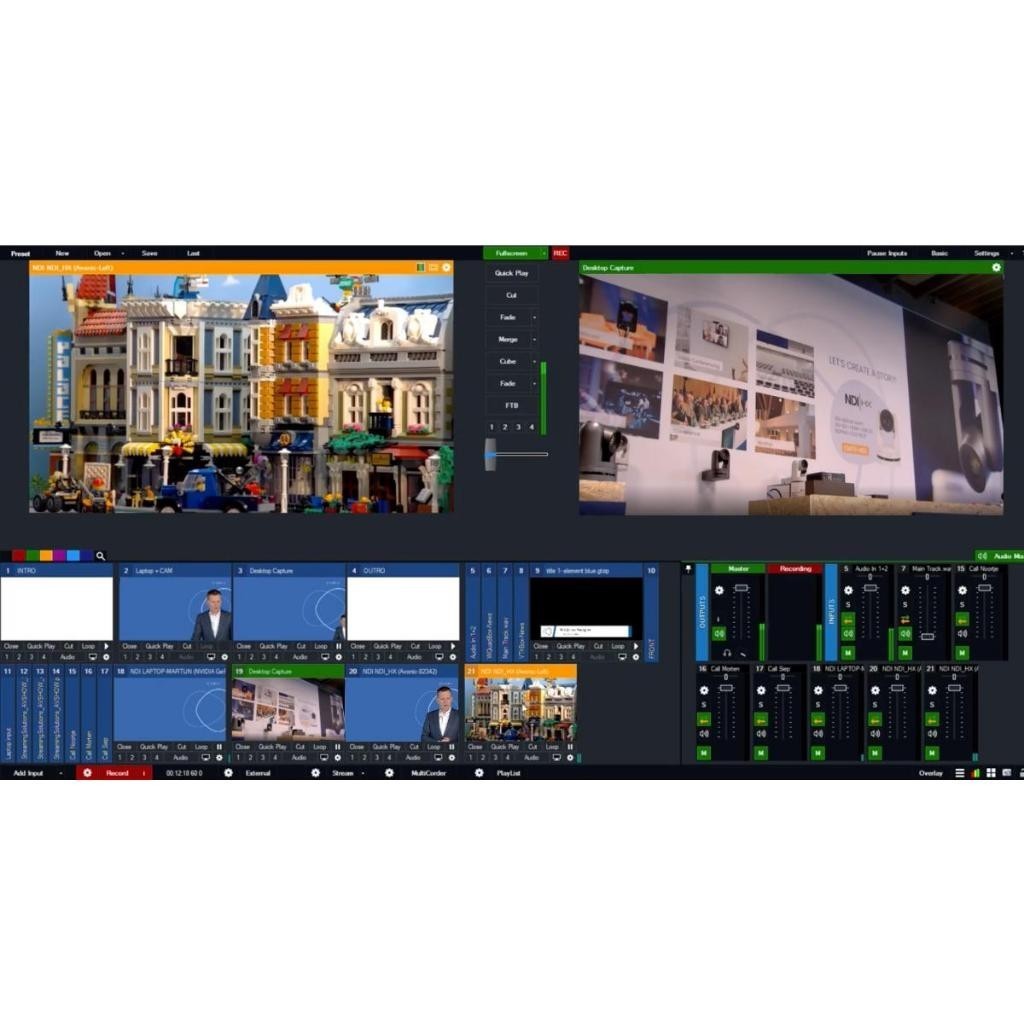This screenshot has height=1024, width=1024.
Task: Open first Fade transition dropdown arrow
Action: pyautogui.click(x=534, y=317)
